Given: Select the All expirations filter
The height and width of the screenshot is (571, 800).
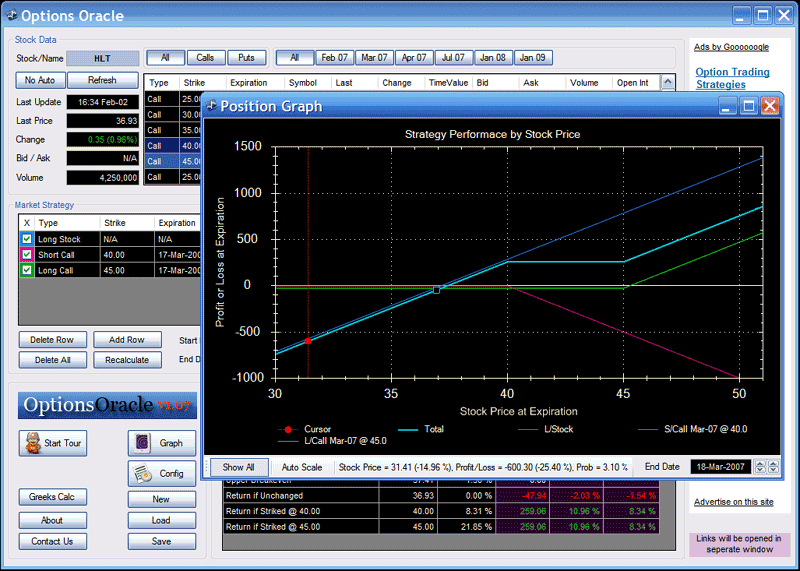Looking at the screenshot, I should [x=294, y=58].
